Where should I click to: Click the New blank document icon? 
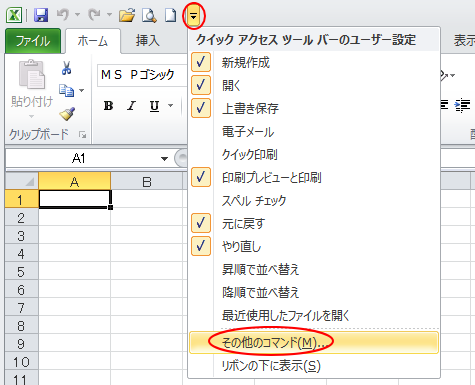(170, 15)
